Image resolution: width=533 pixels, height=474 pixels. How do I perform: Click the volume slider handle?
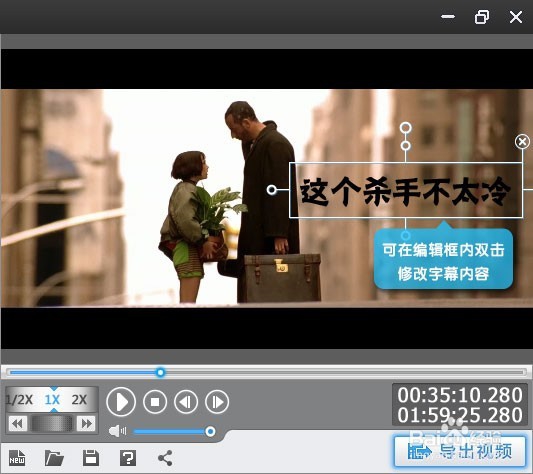210,431
